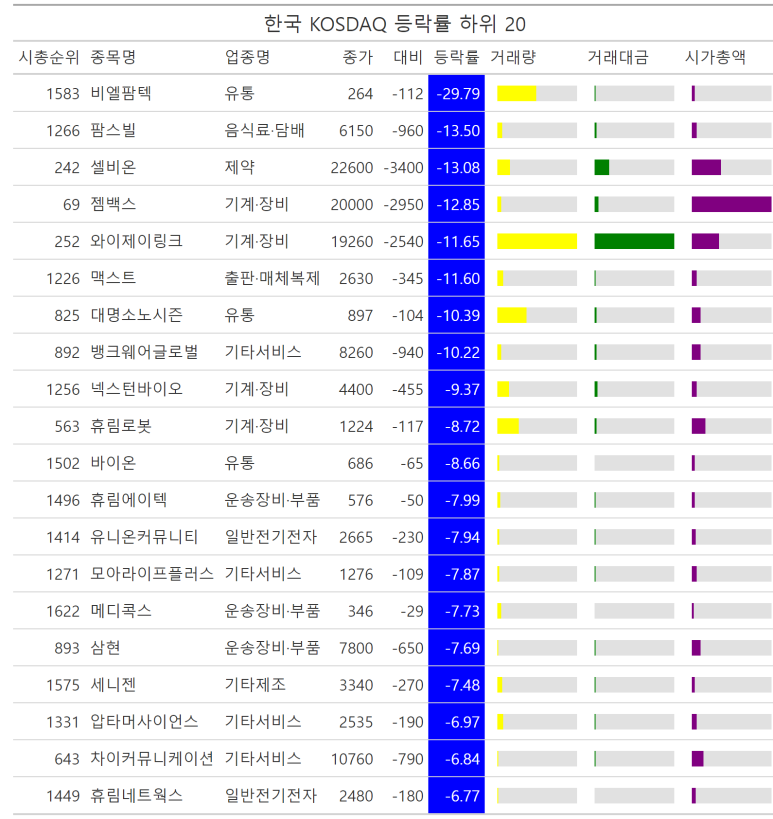Click the sector 음식료·담배
This screenshot has width=773, height=819.
pos(264,130)
